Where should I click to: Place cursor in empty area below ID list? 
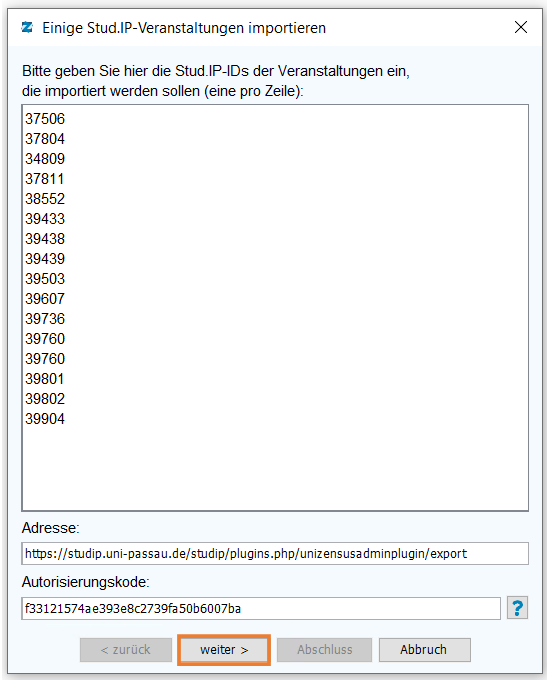pos(275,468)
